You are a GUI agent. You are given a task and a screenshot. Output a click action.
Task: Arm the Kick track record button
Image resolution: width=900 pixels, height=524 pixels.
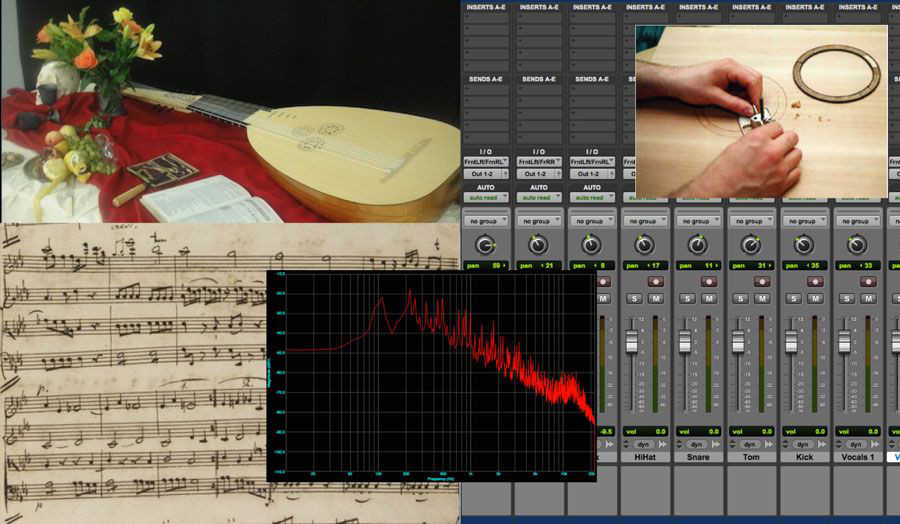coord(816,282)
